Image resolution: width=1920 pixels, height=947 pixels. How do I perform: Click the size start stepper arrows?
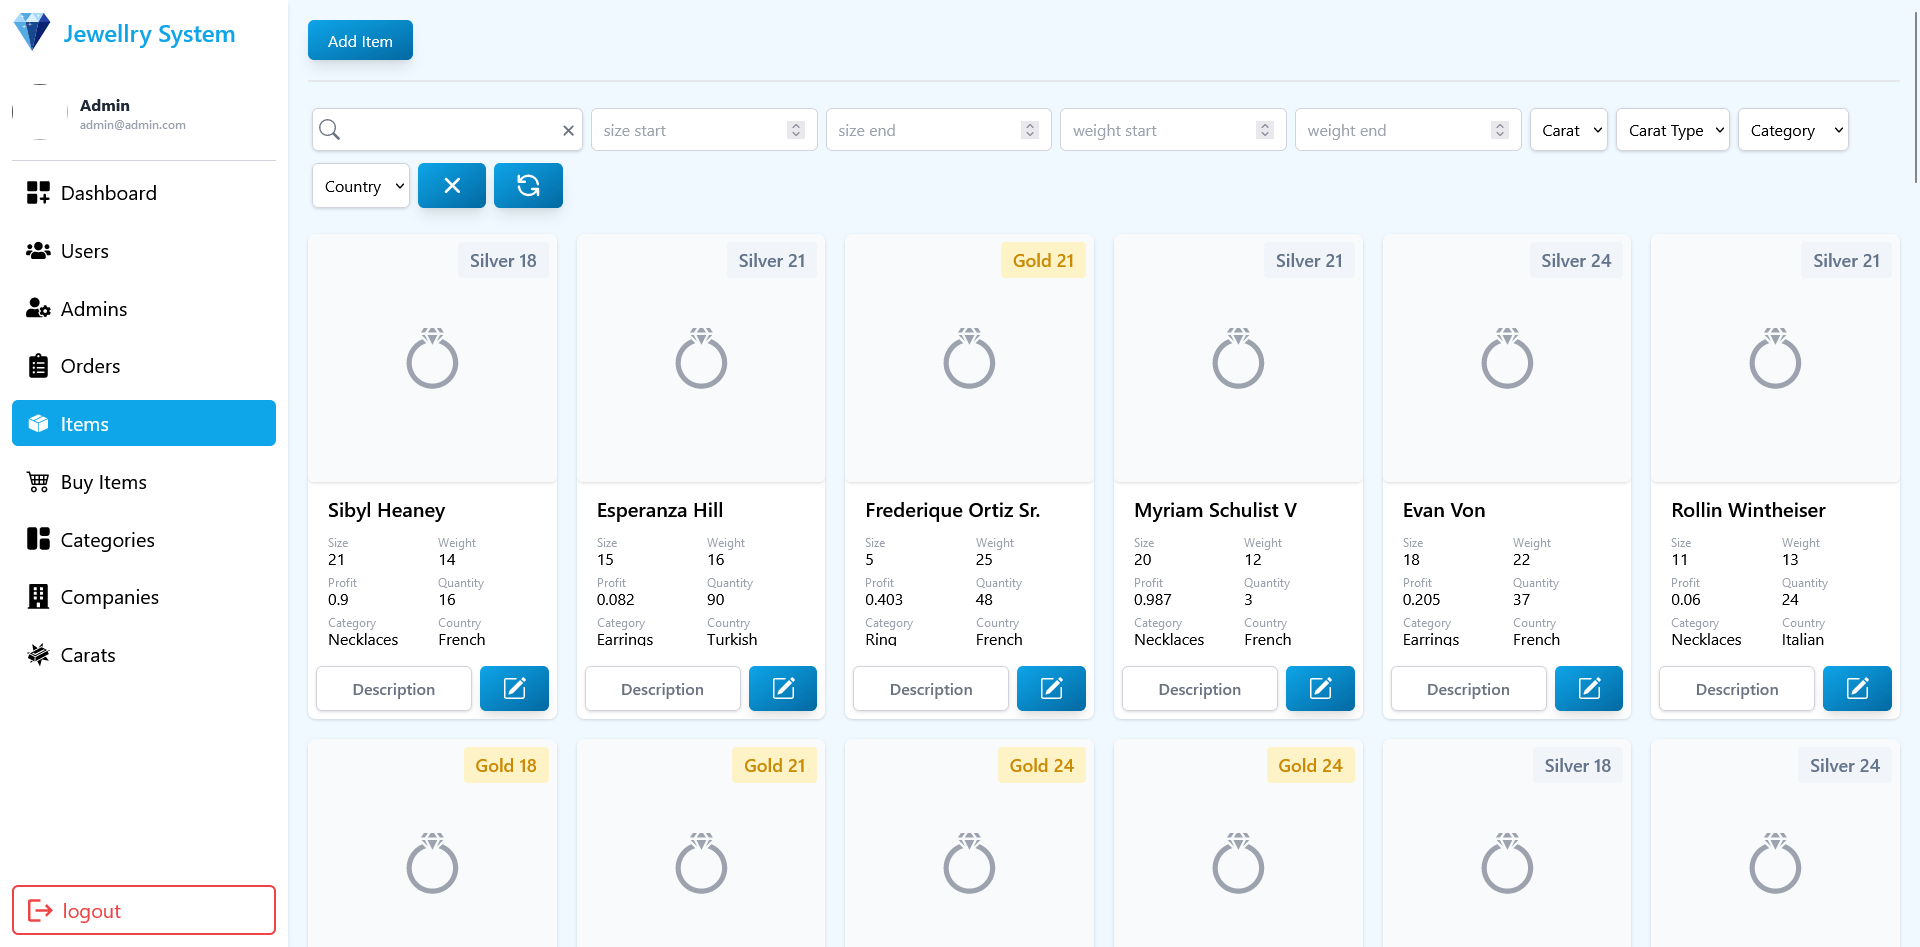(796, 130)
